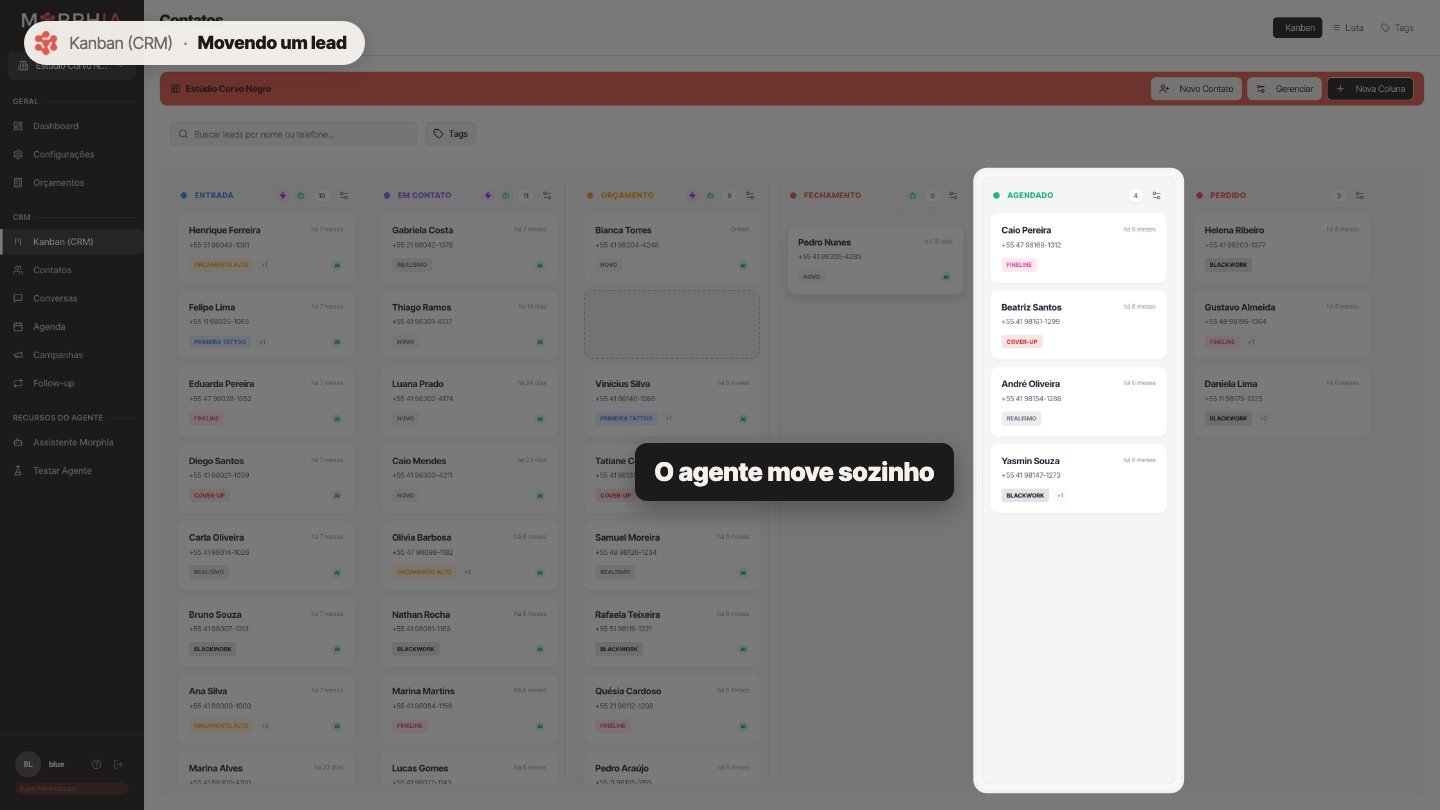Screen dimensions: 1440x810
Task: Open settings of the Em Contato column
Action: (x=547, y=196)
